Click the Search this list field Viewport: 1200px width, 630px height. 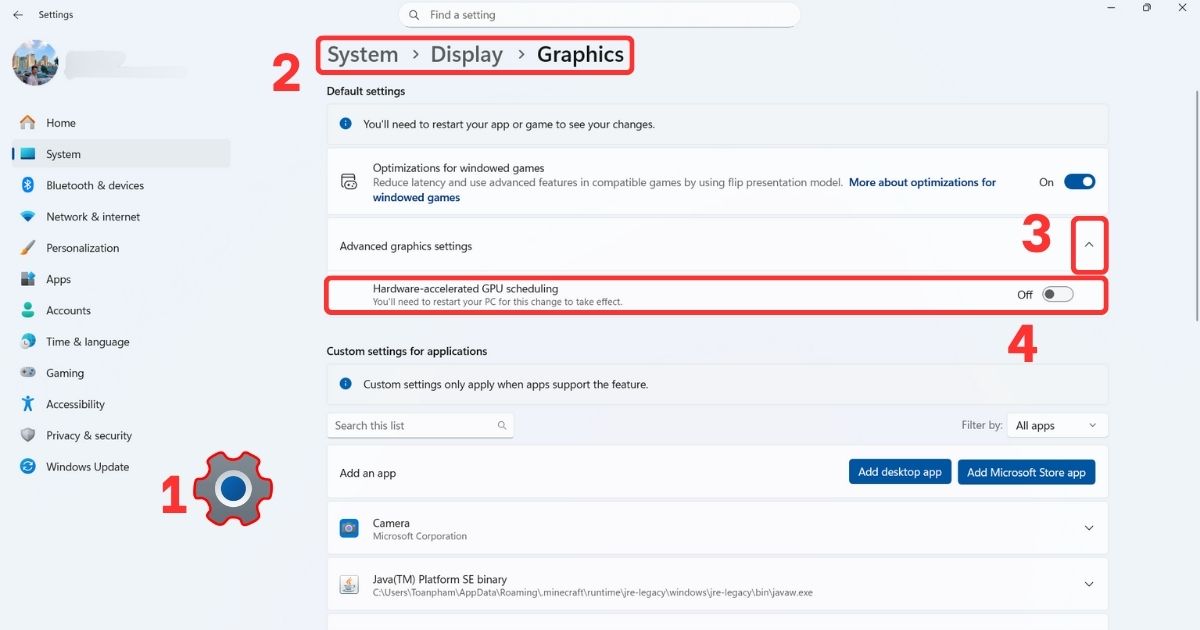[412, 425]
